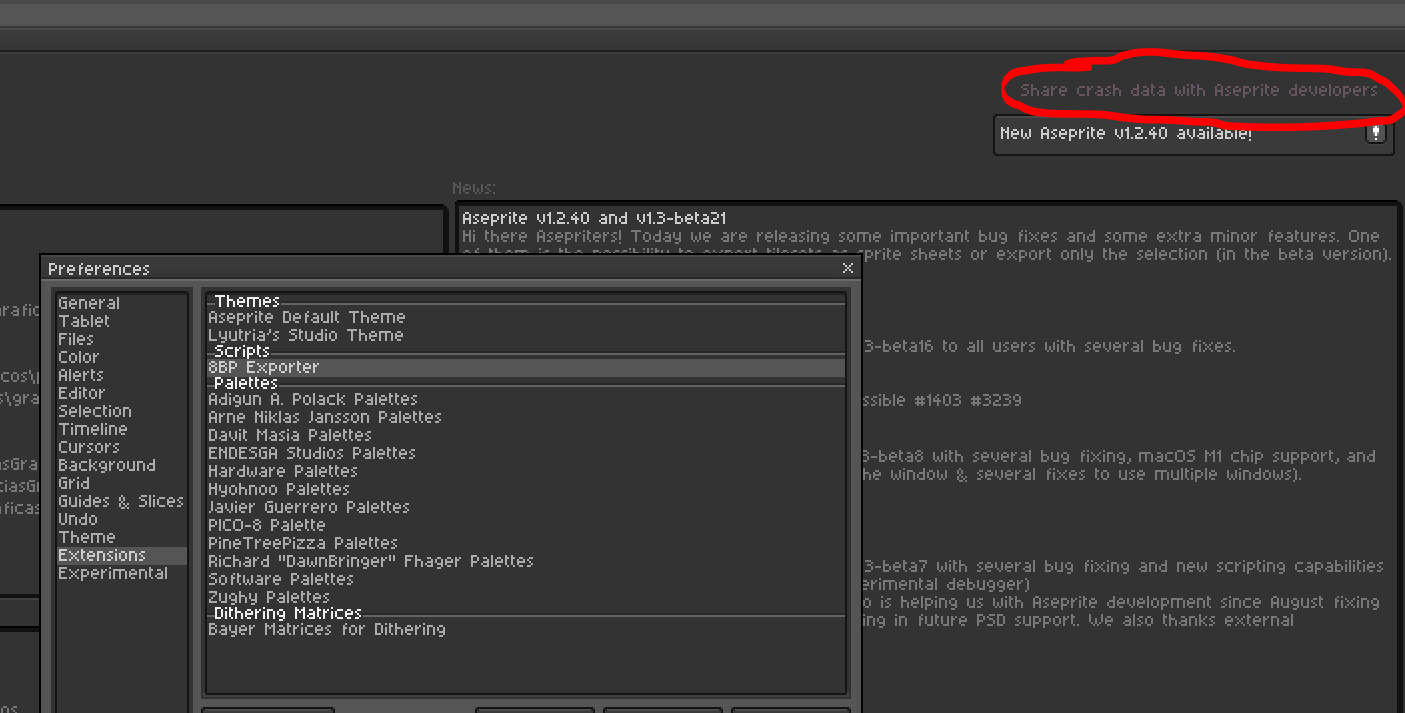Viewport: 1405px width, 713px height.
Task: Select Hyohnoo Palettes entry
Action: (x=526, y=489)
